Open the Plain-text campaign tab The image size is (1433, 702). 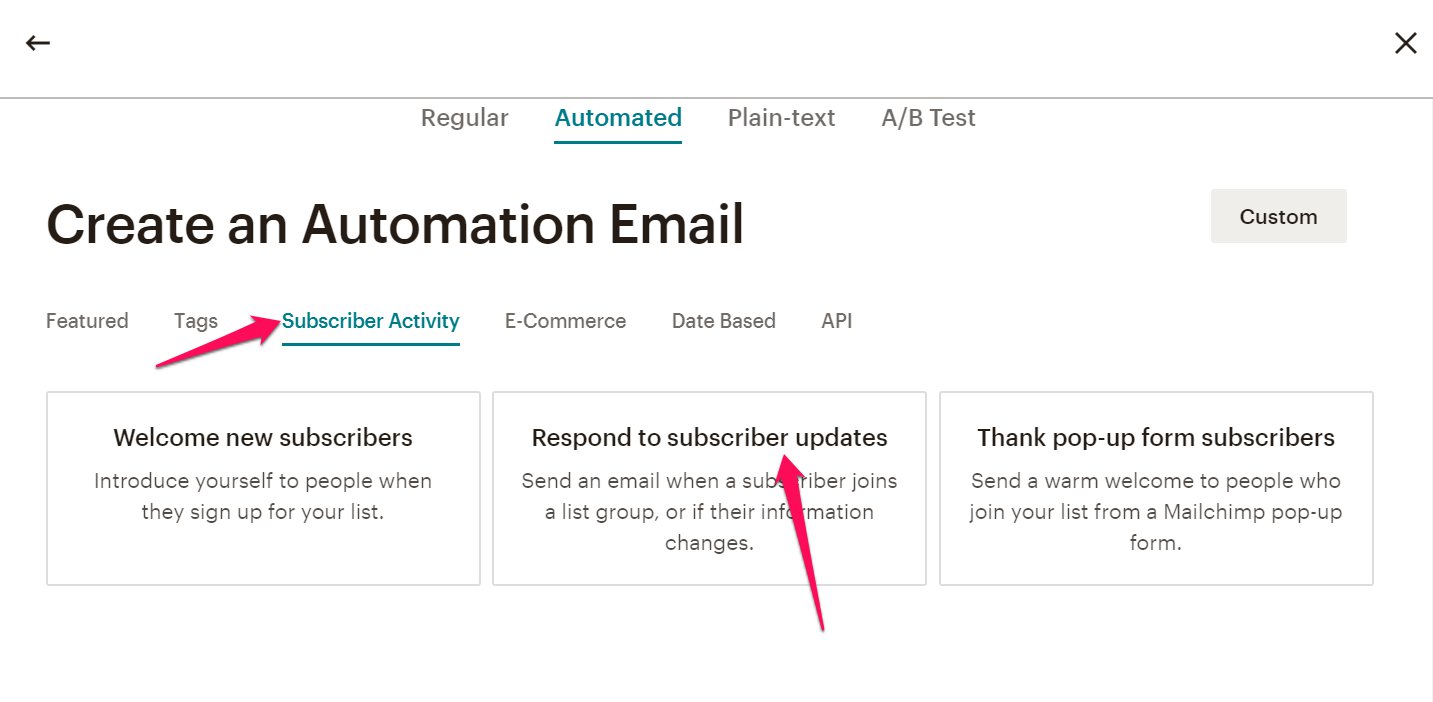781,118
